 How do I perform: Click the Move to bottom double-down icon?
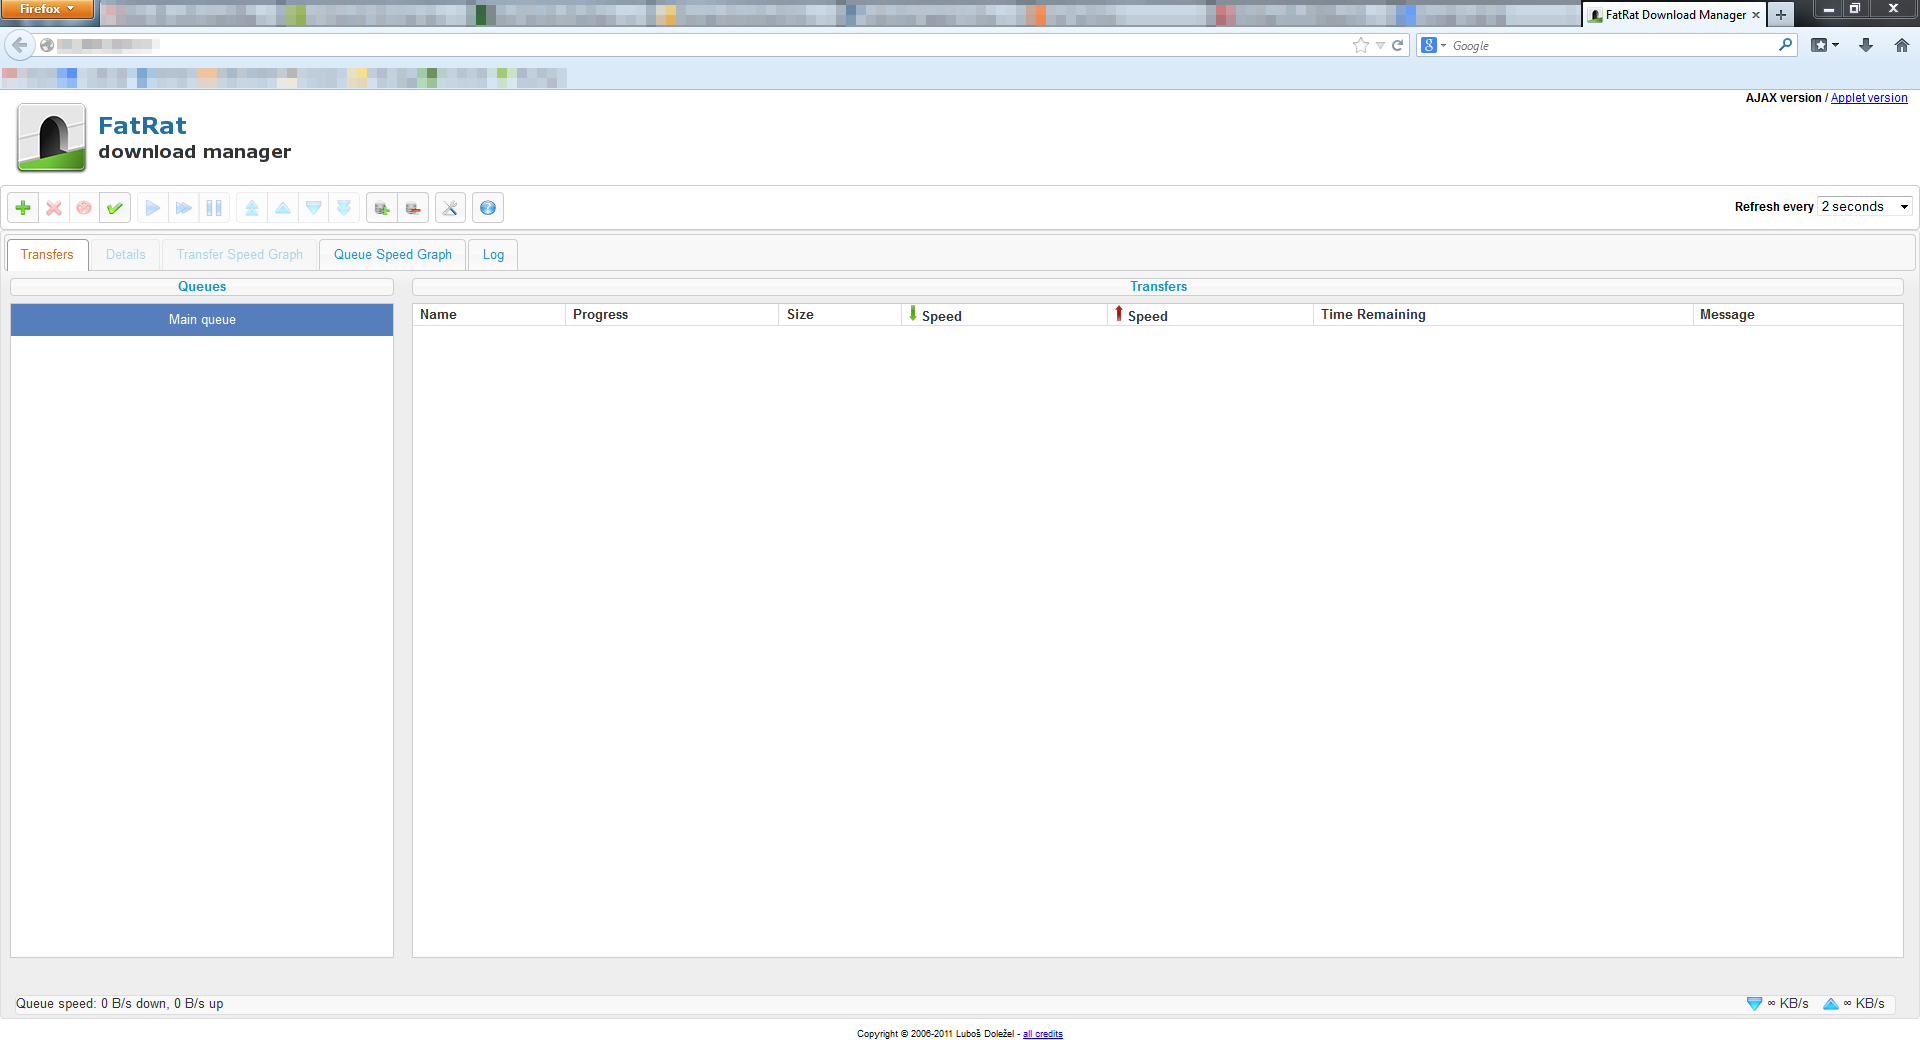(344, 208)
